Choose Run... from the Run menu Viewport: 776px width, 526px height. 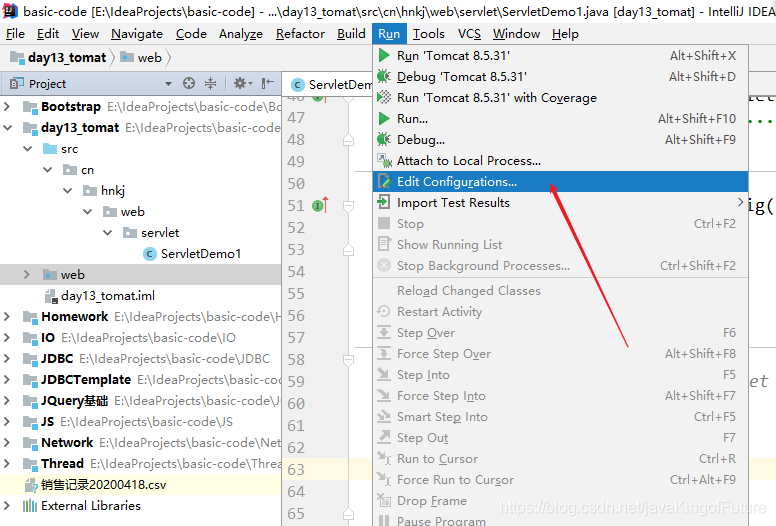coord(560,119)
